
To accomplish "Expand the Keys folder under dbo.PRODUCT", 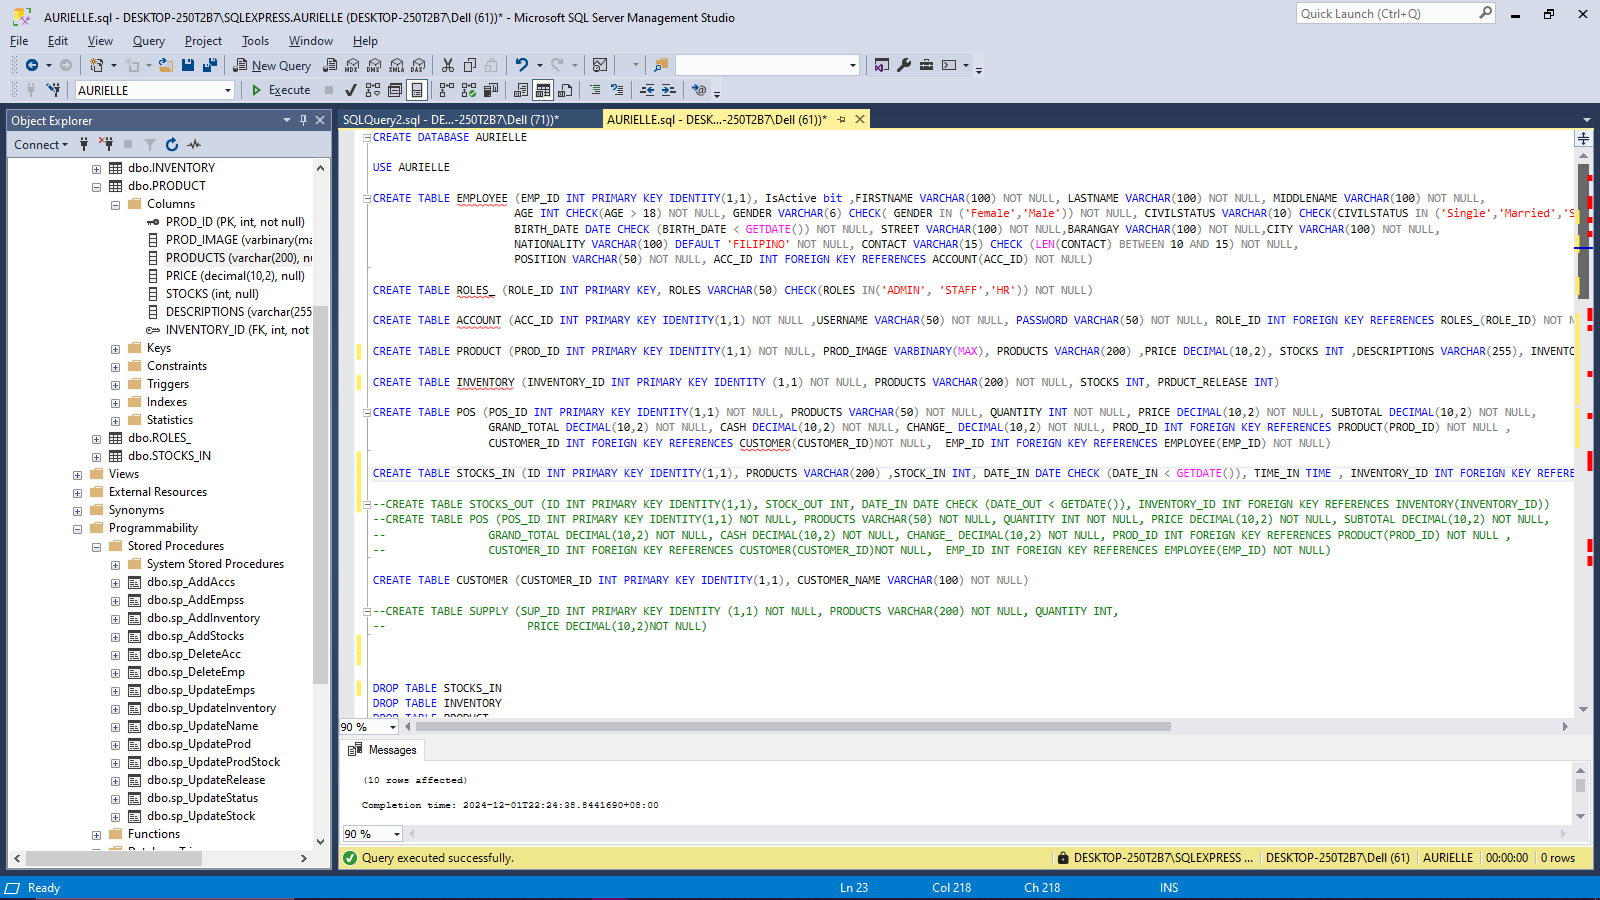I will pos(115,349).
